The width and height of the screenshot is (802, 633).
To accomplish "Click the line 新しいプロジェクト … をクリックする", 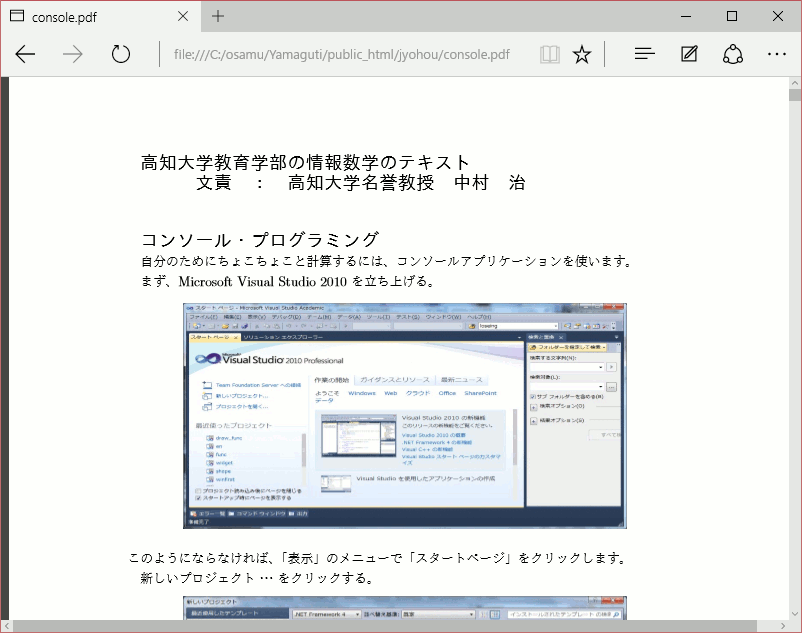I will 257,578.
